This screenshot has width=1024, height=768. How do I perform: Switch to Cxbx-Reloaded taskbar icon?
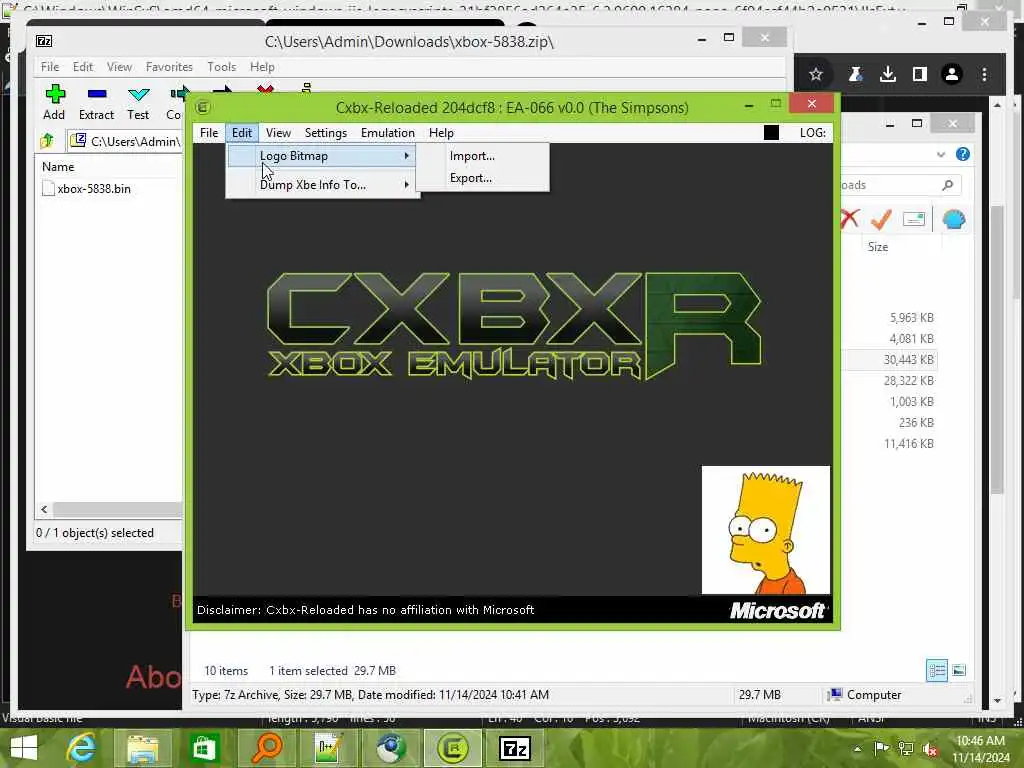453,748
